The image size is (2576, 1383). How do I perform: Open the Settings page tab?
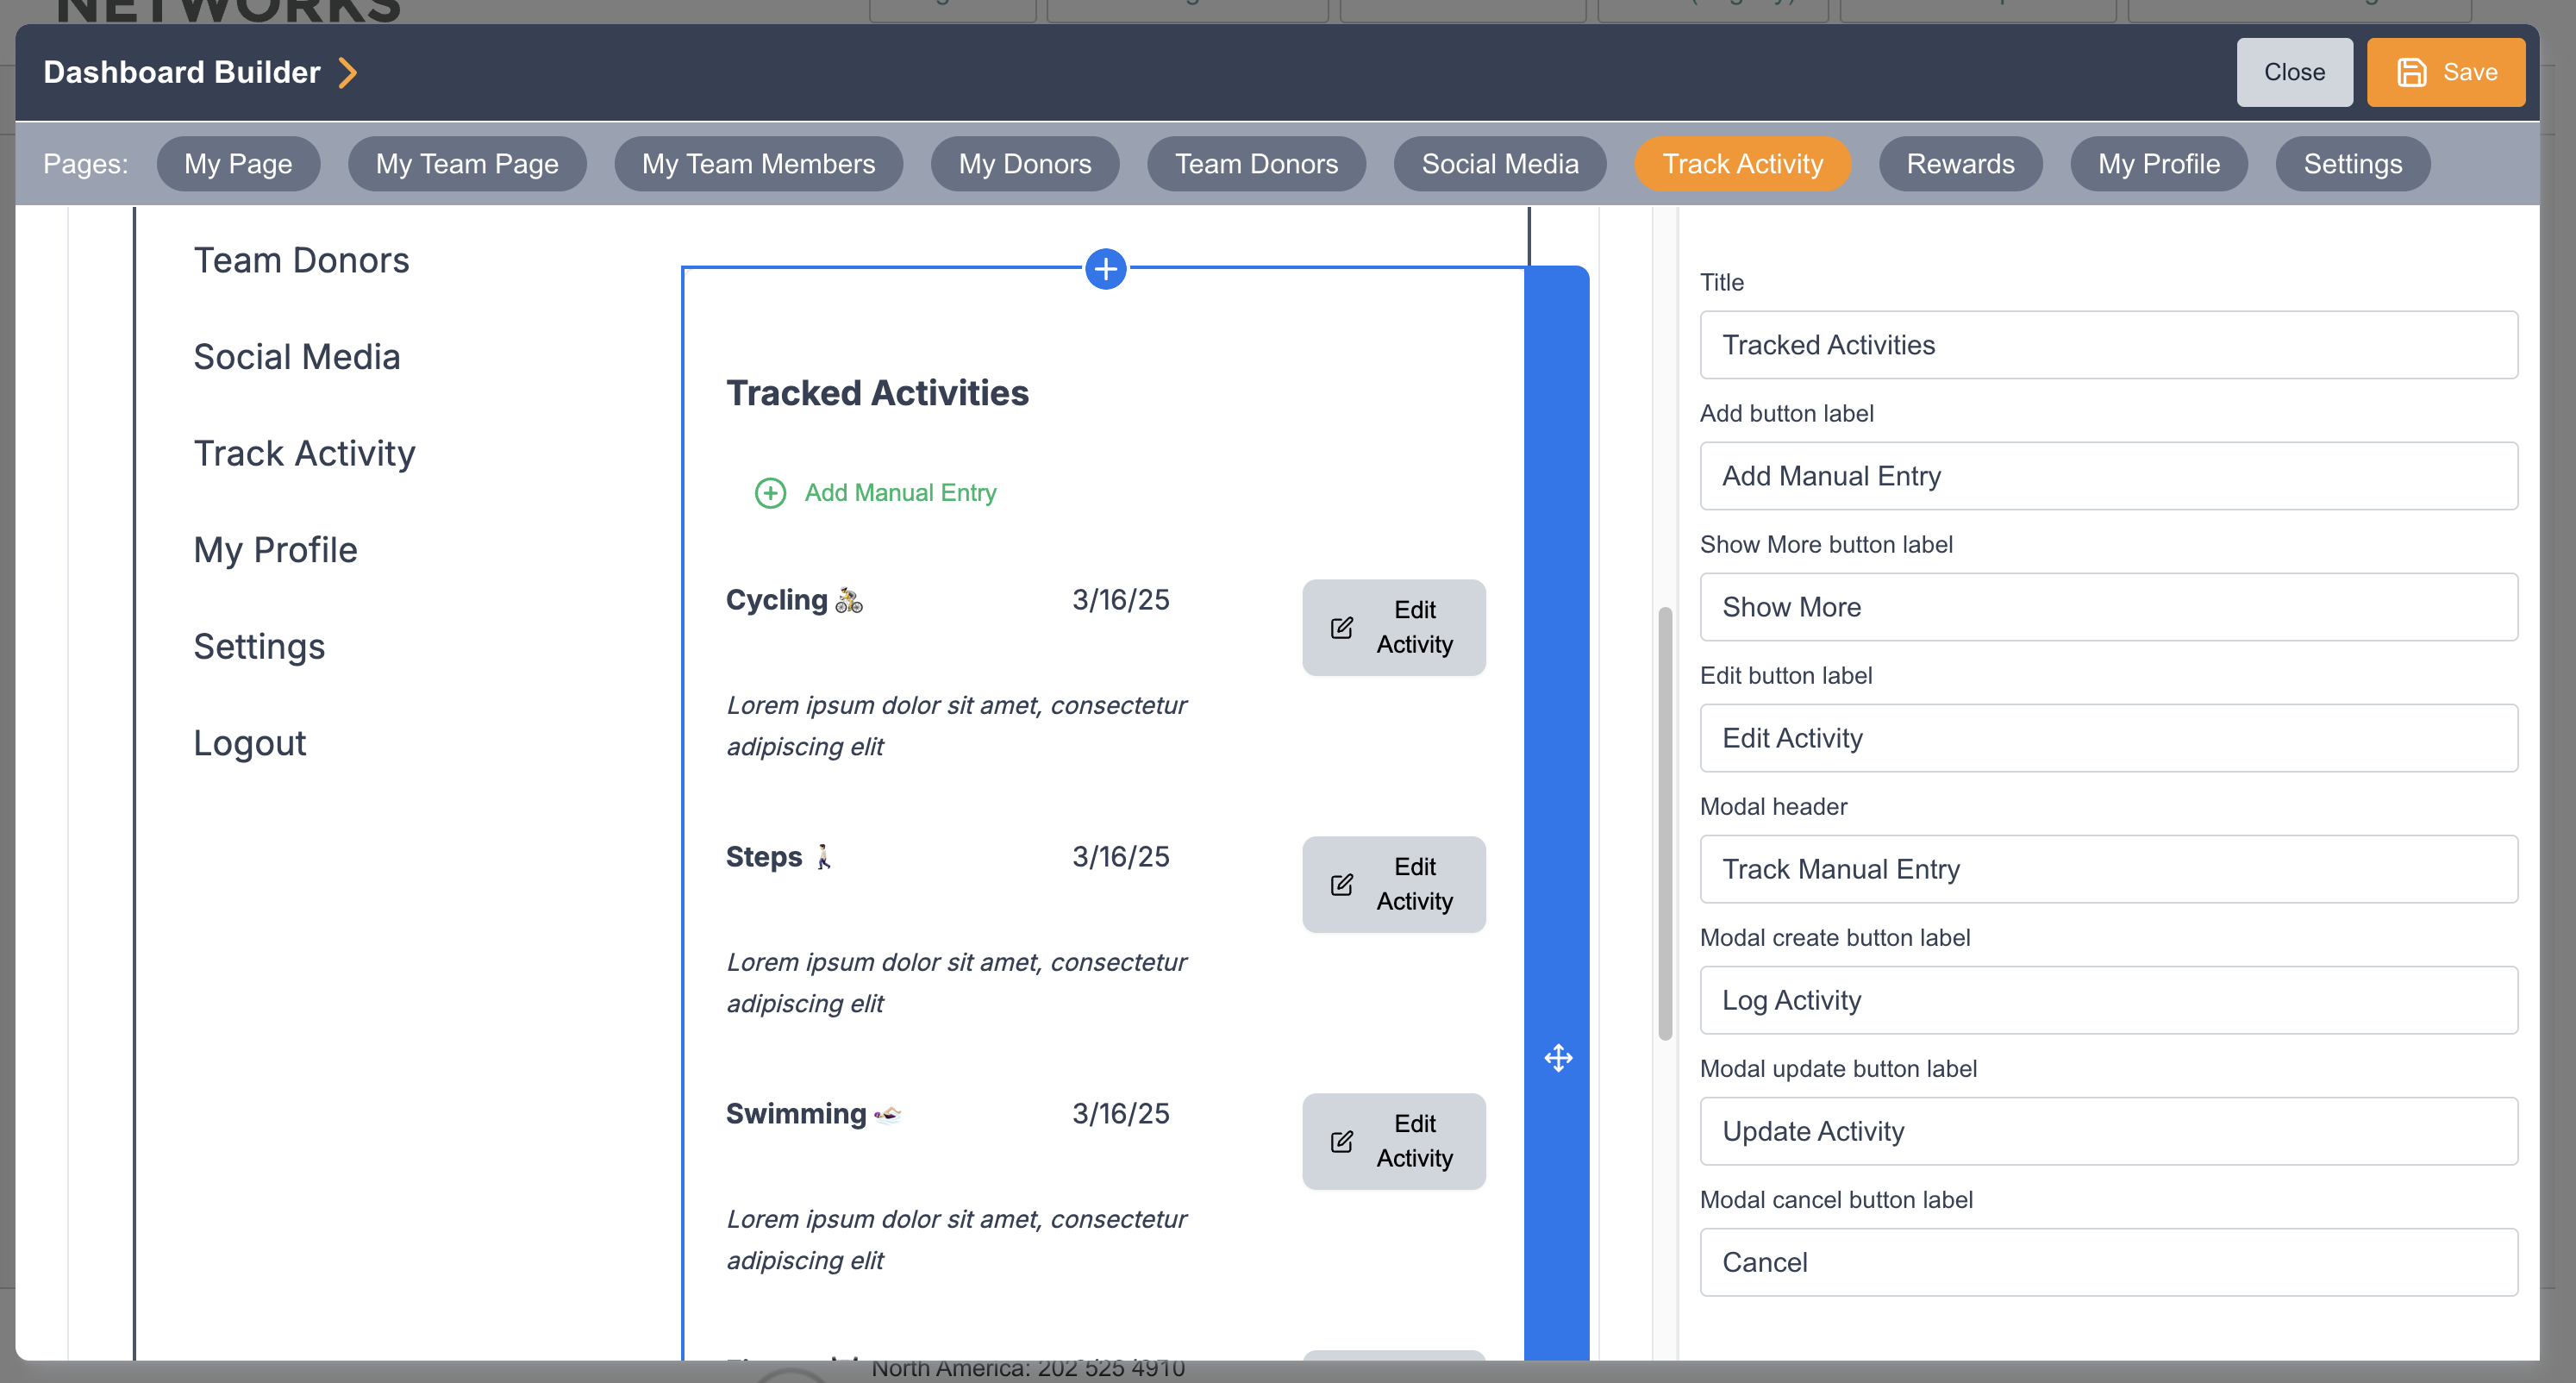tap(2352, 164)
